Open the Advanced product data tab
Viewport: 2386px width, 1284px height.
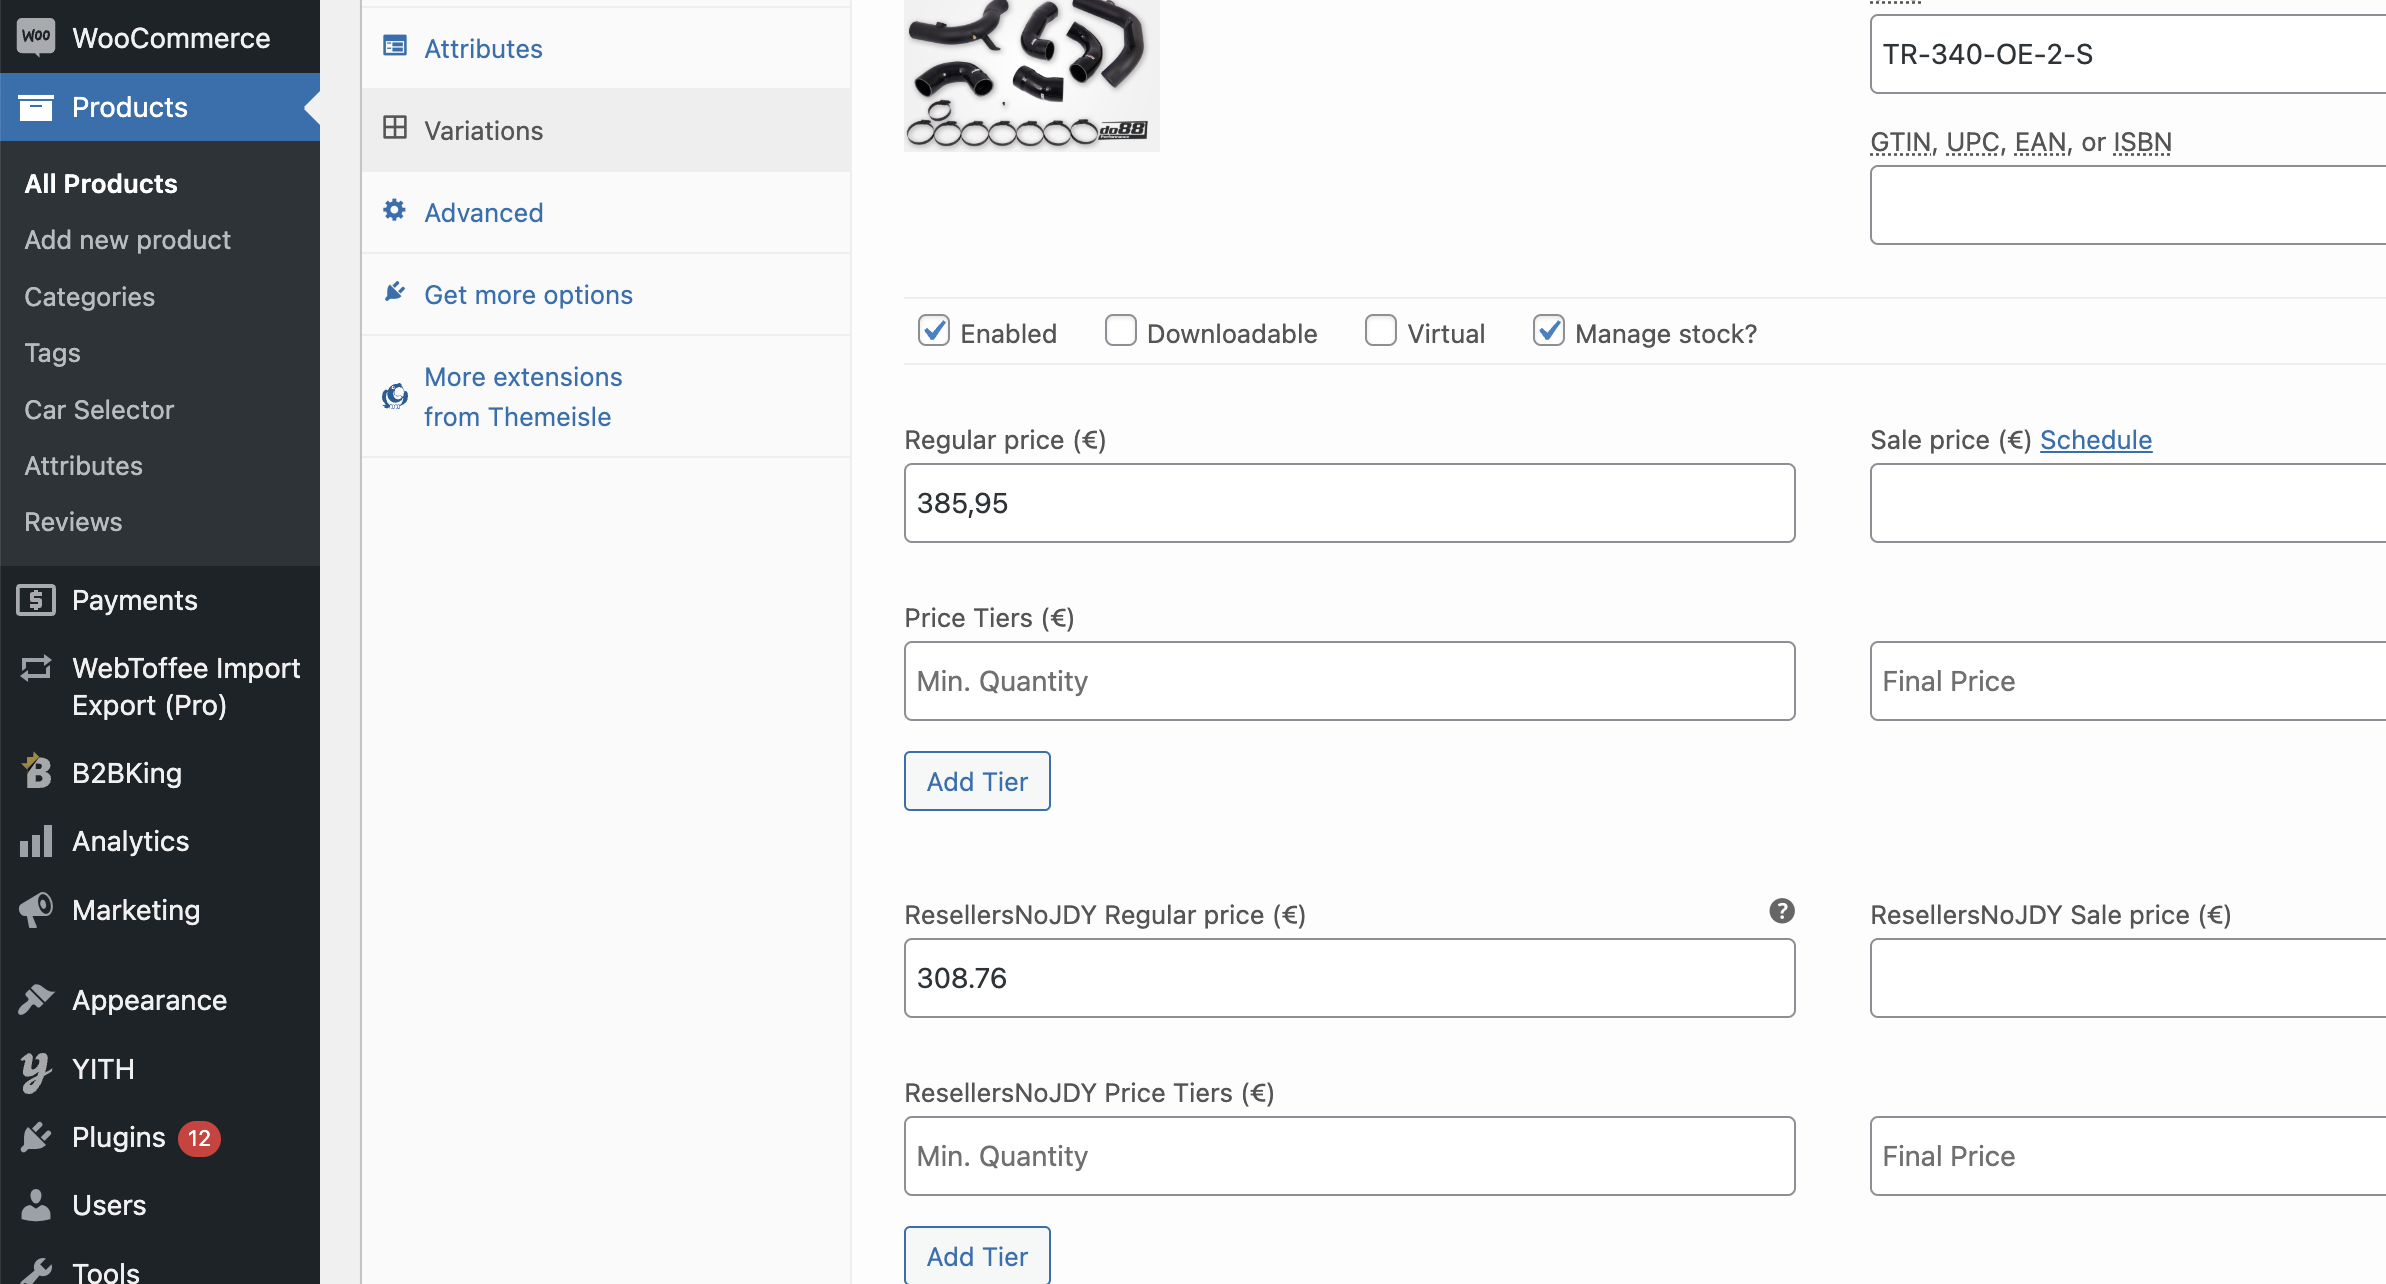[606, 212]
